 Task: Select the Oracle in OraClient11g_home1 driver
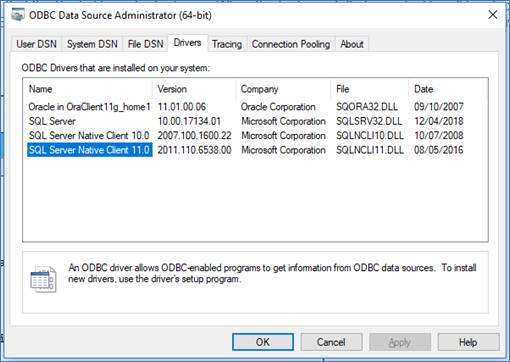click(x=89, y=107)
